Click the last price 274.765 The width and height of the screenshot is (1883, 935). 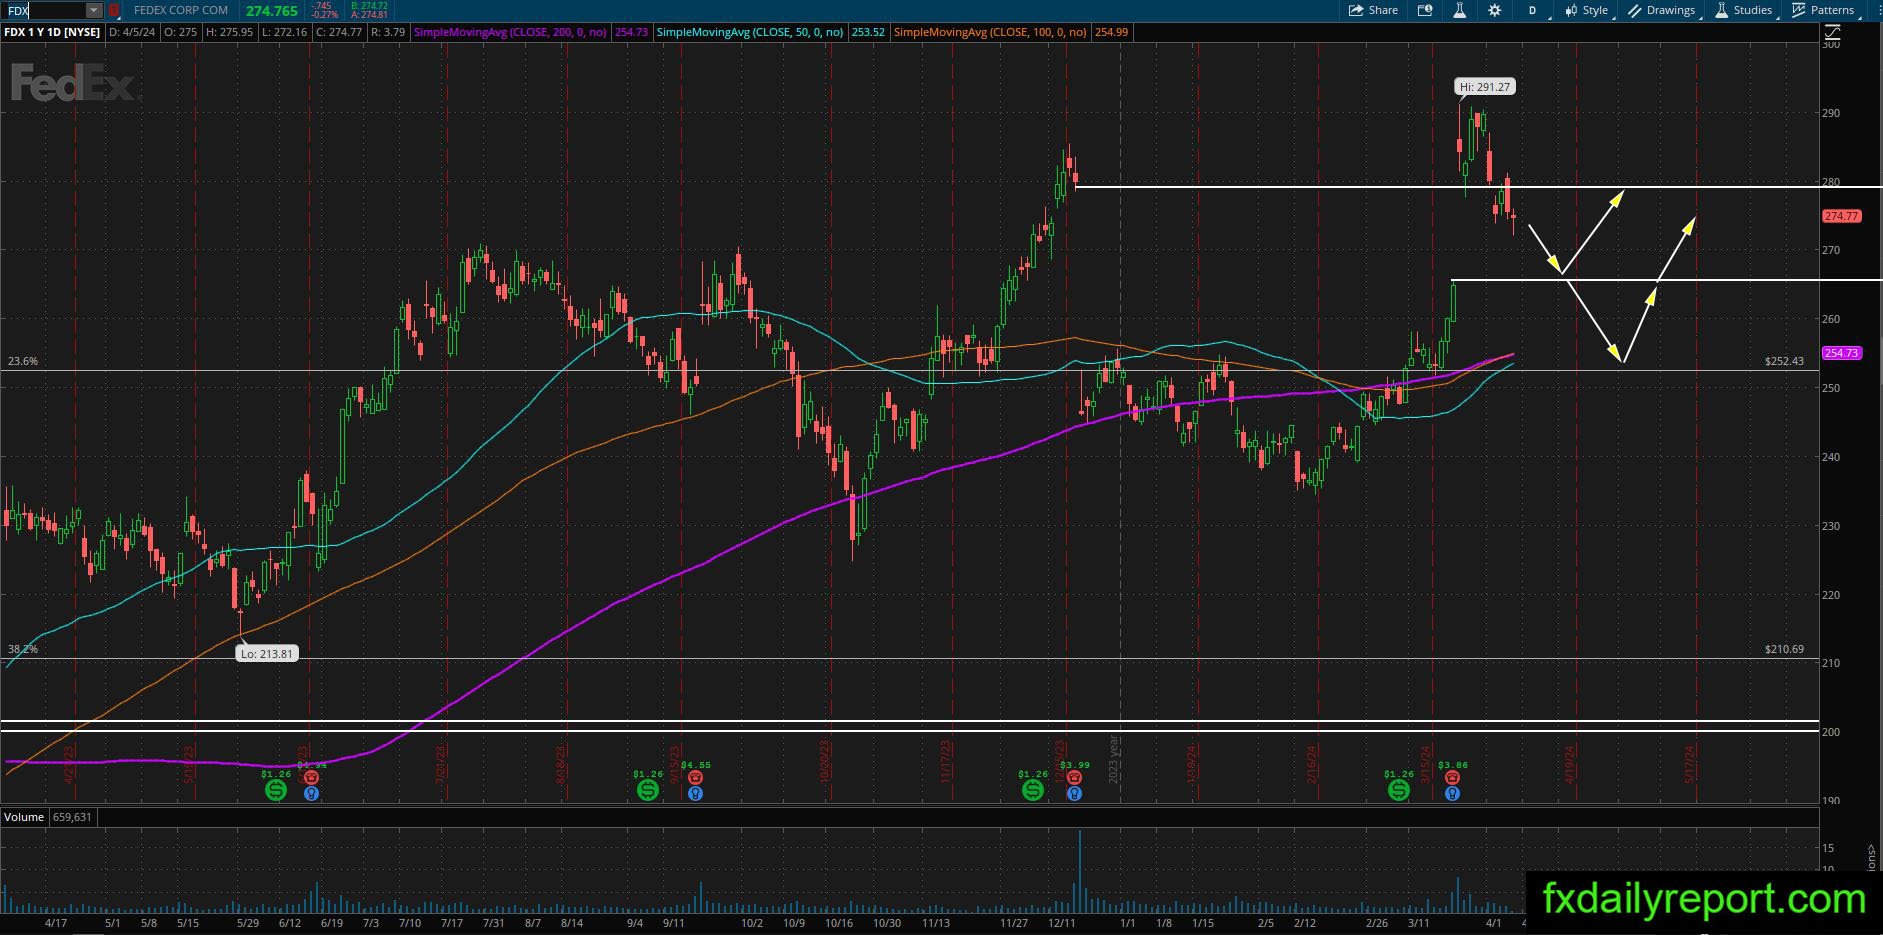click(272, 11)
